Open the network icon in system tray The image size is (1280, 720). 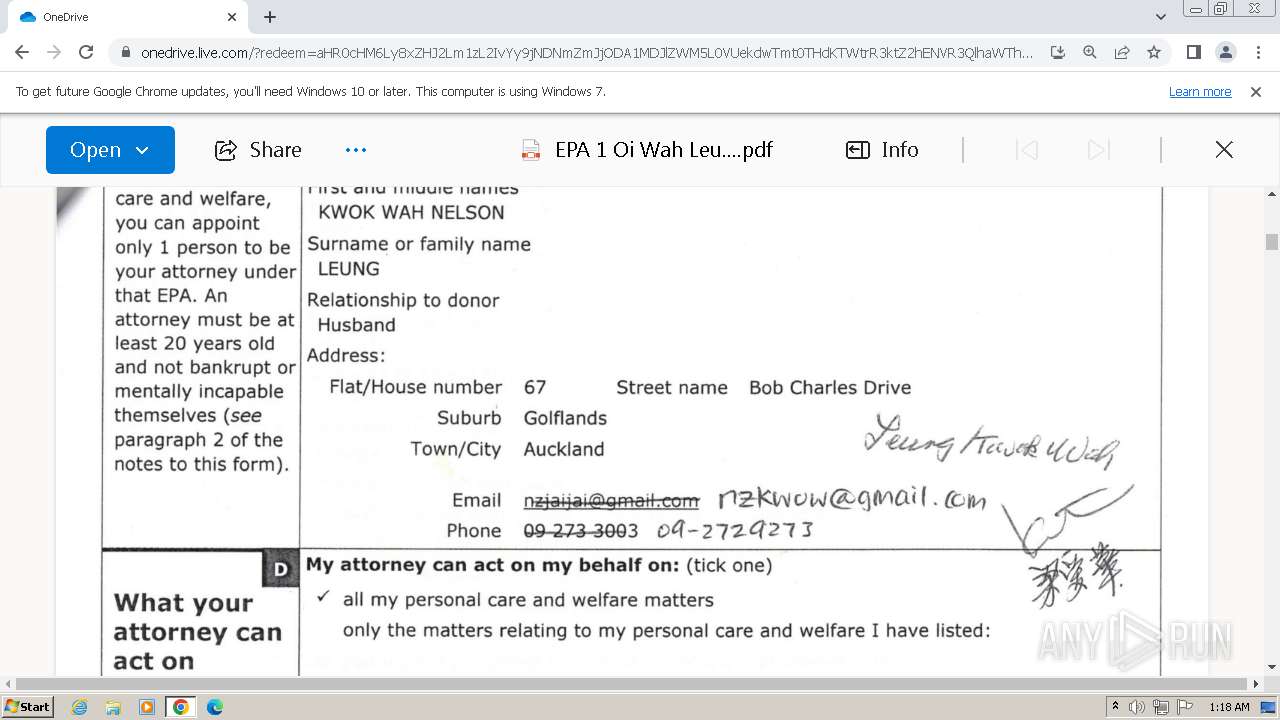point(1161,707)
